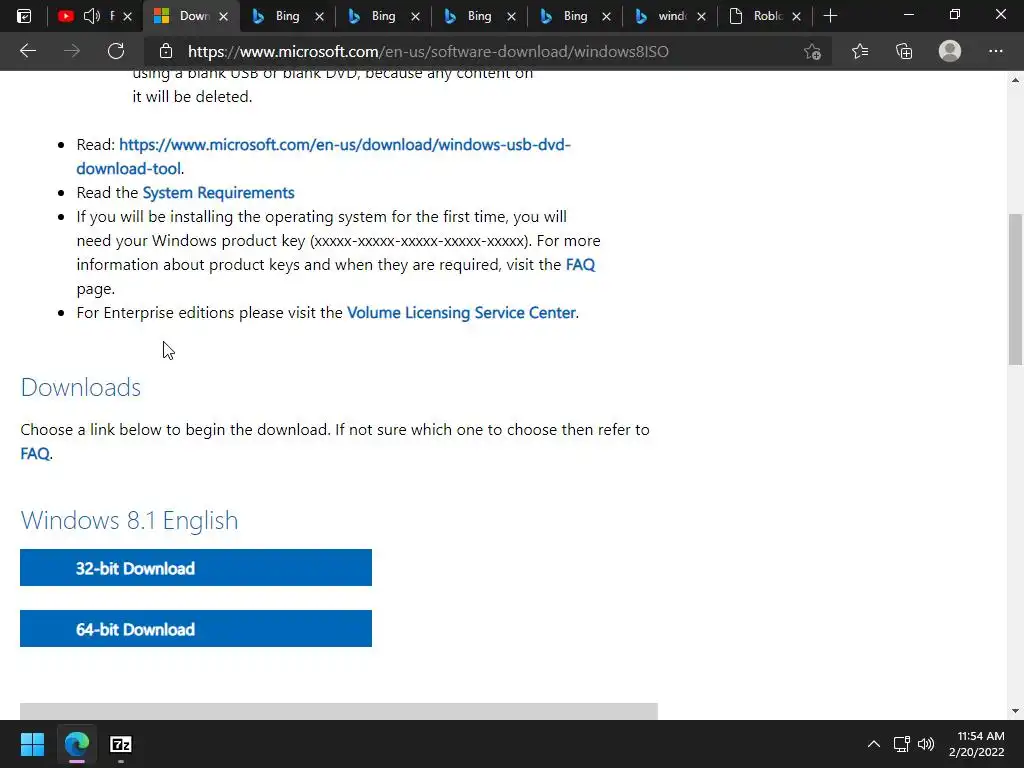The image size is (1024, 768).
Task: Open network status tray icon
Action: pos(901,744)
